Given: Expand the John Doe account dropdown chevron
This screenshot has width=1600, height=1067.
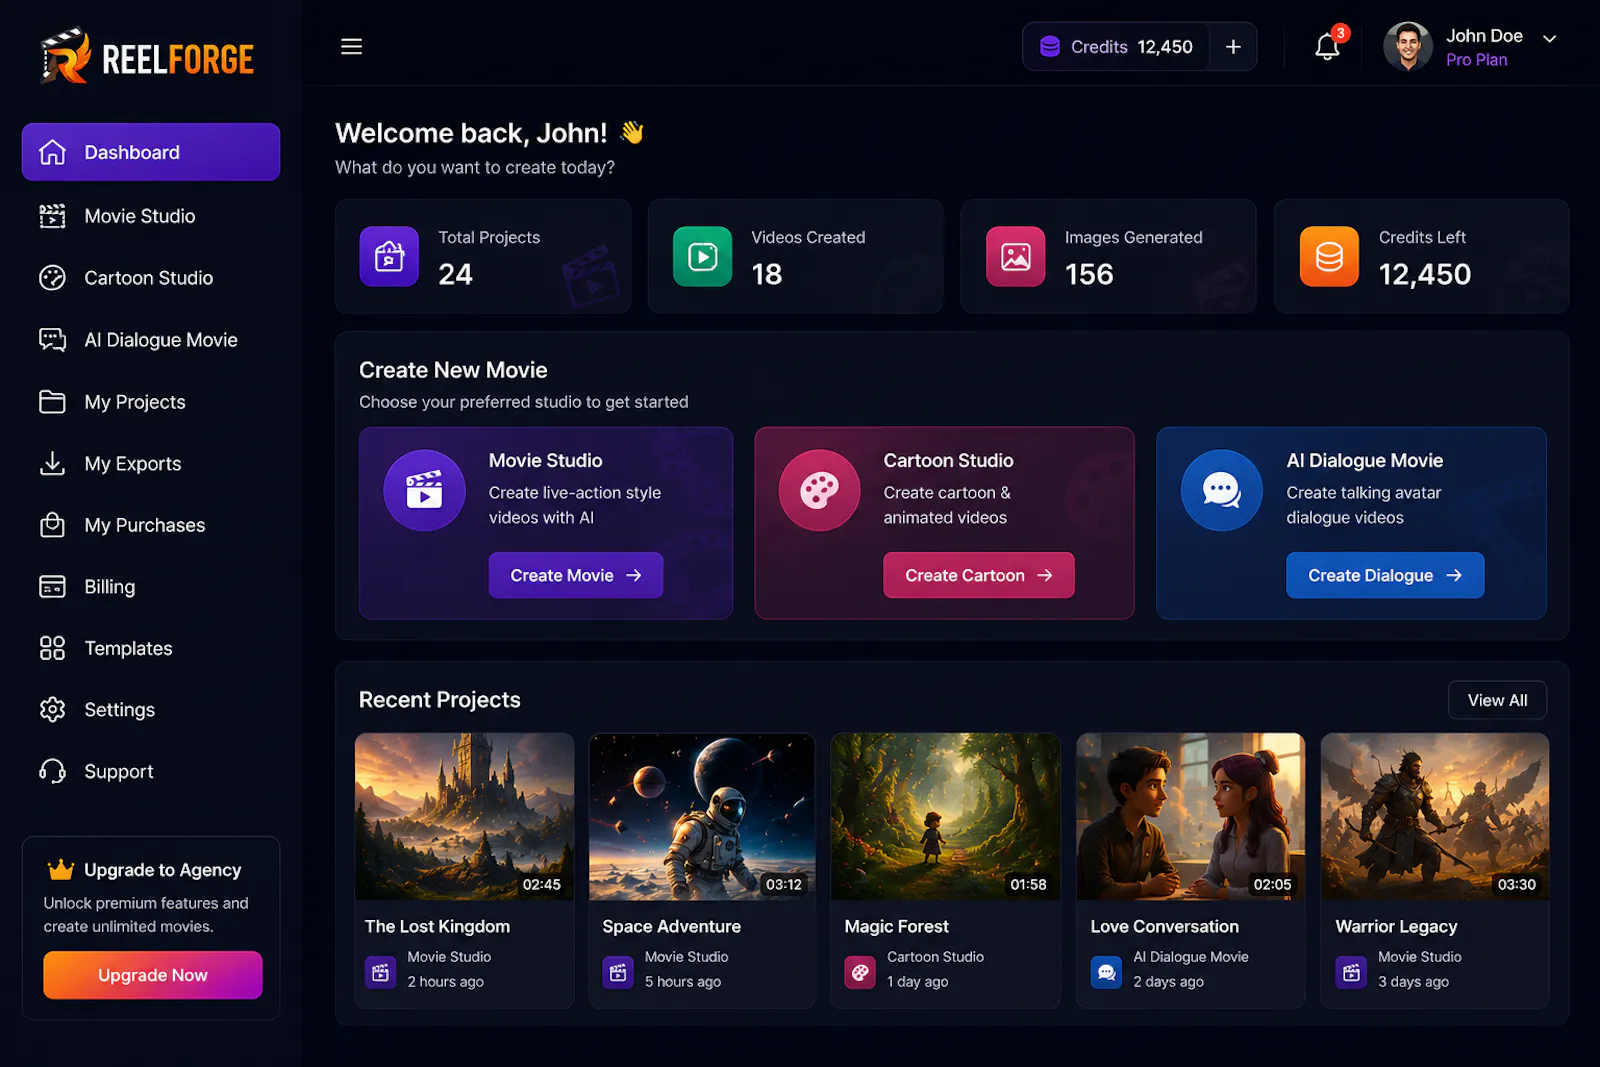Looking at the screenshot, I should point(1549,39).
